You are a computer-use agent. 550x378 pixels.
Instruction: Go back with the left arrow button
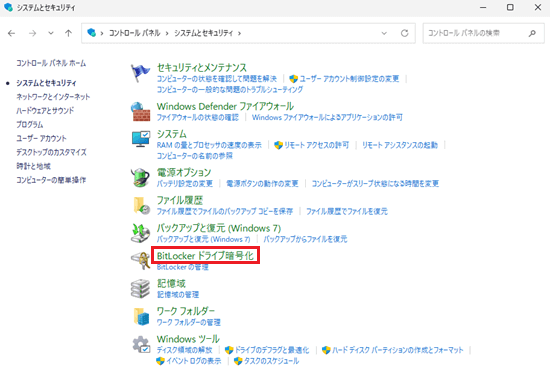[x=12, y=33]
